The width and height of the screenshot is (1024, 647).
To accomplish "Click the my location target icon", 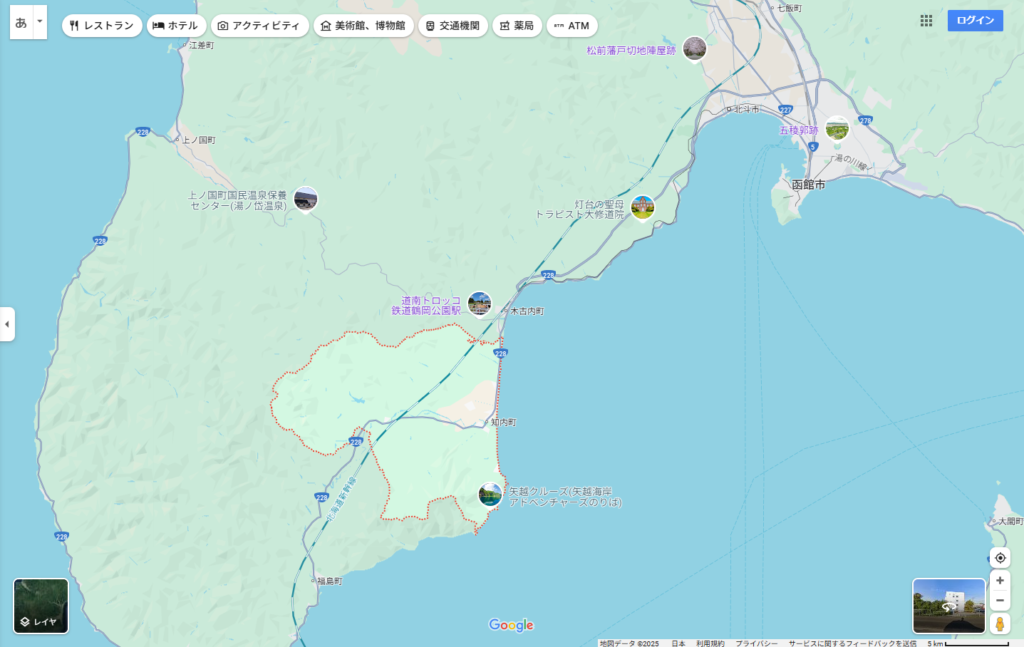I will pos(1000,558).
